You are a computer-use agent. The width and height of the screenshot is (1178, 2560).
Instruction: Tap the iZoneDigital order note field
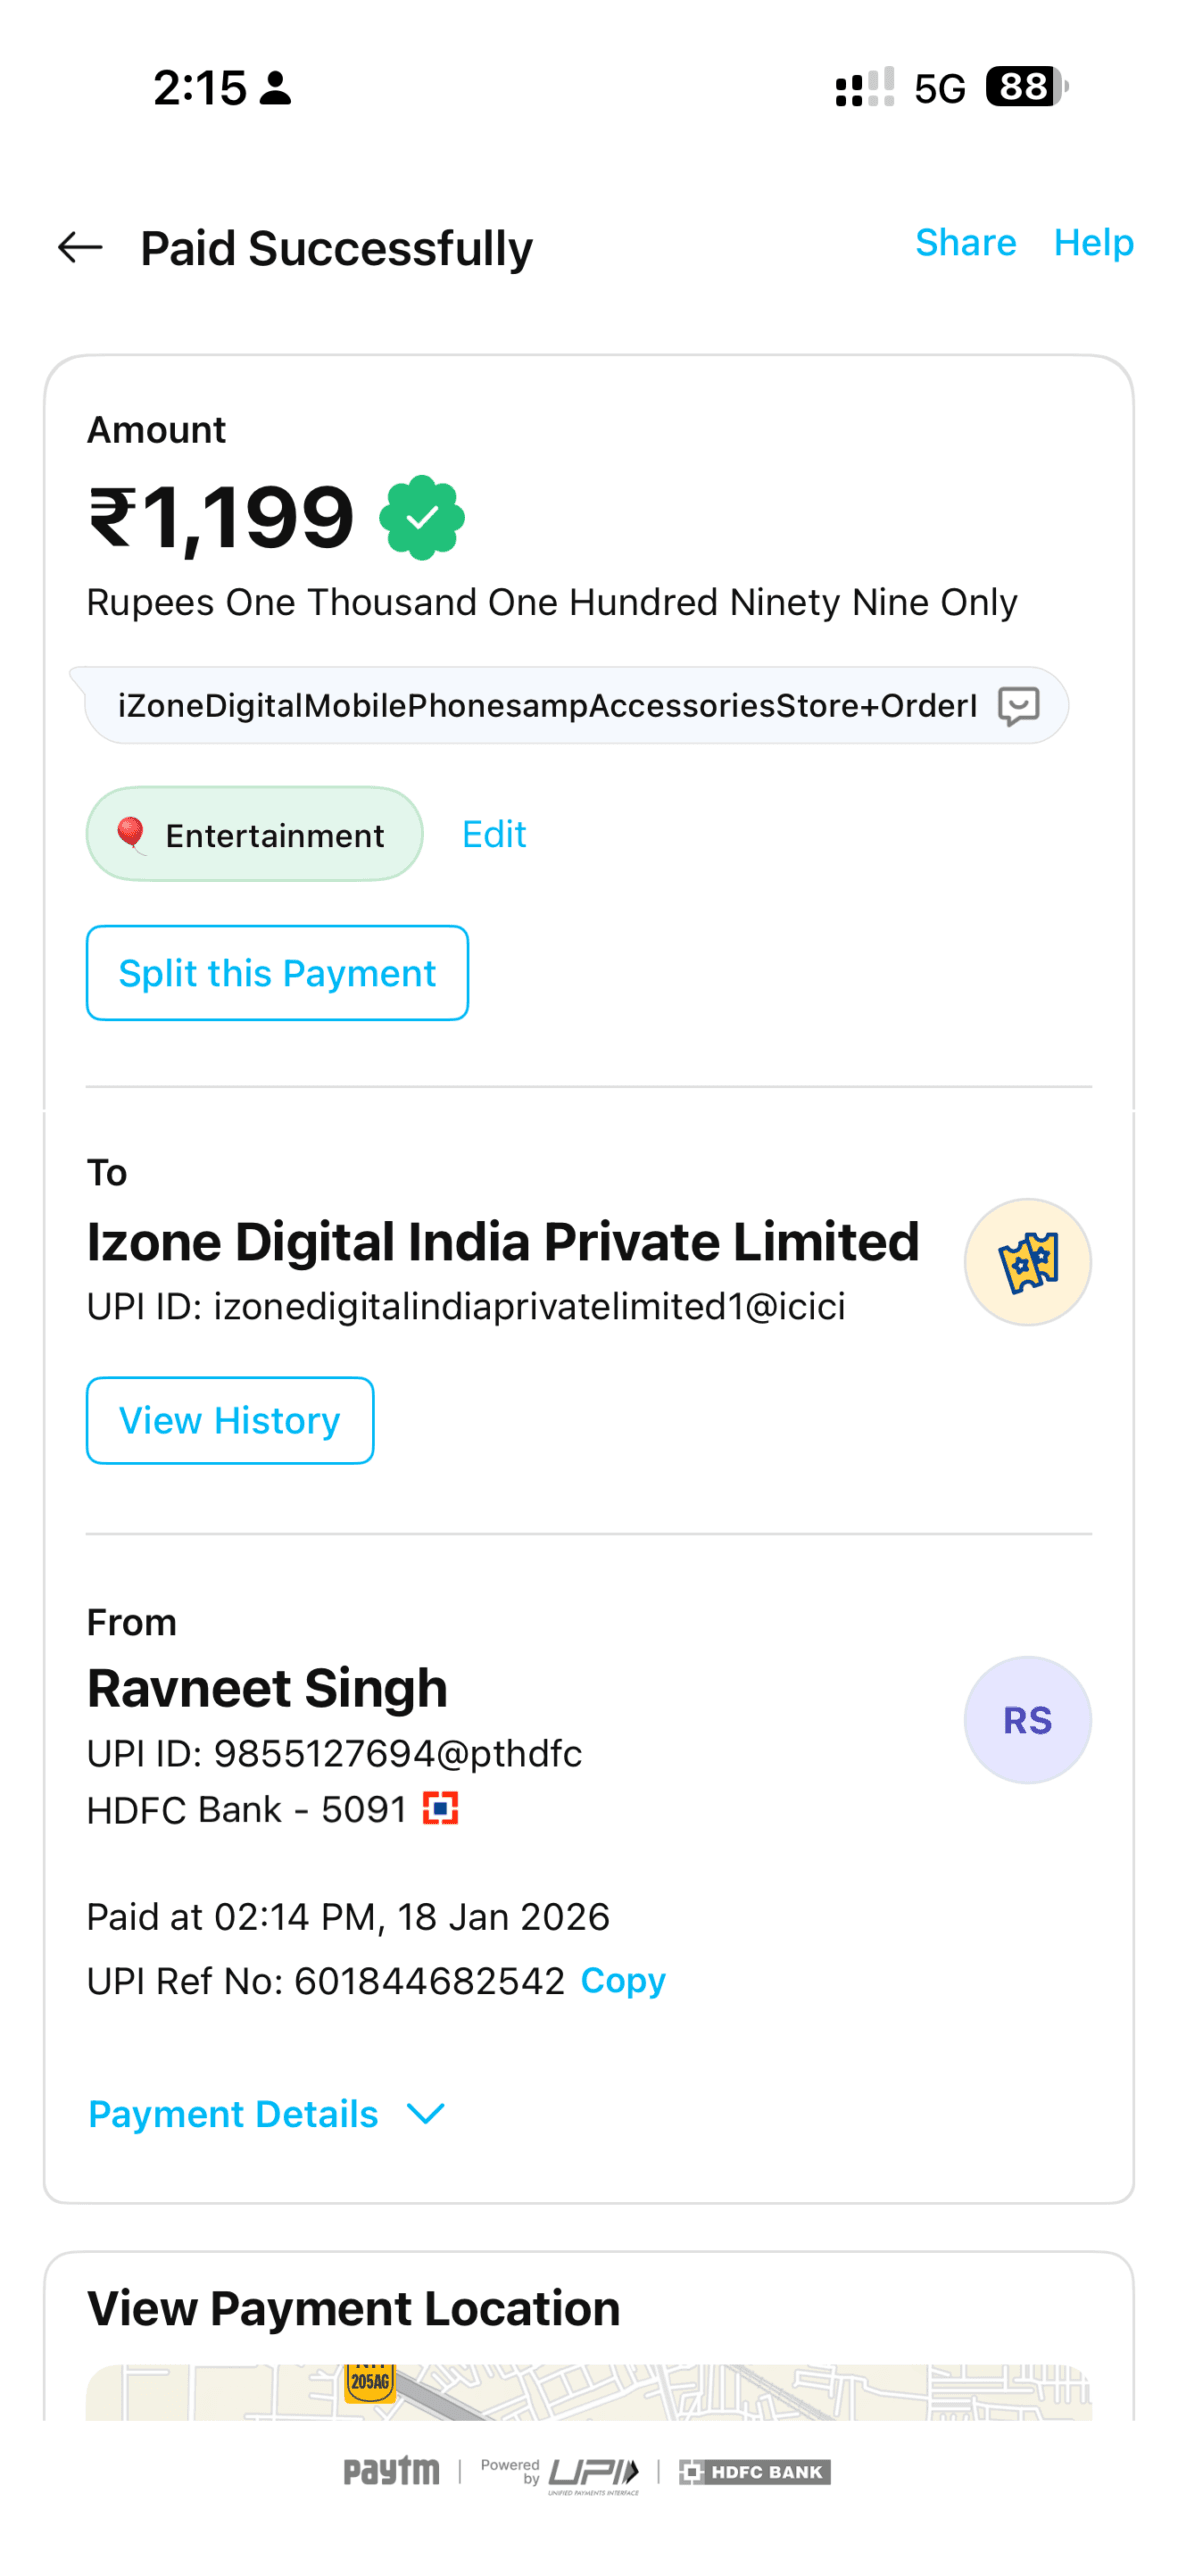(x=546, y=705)
